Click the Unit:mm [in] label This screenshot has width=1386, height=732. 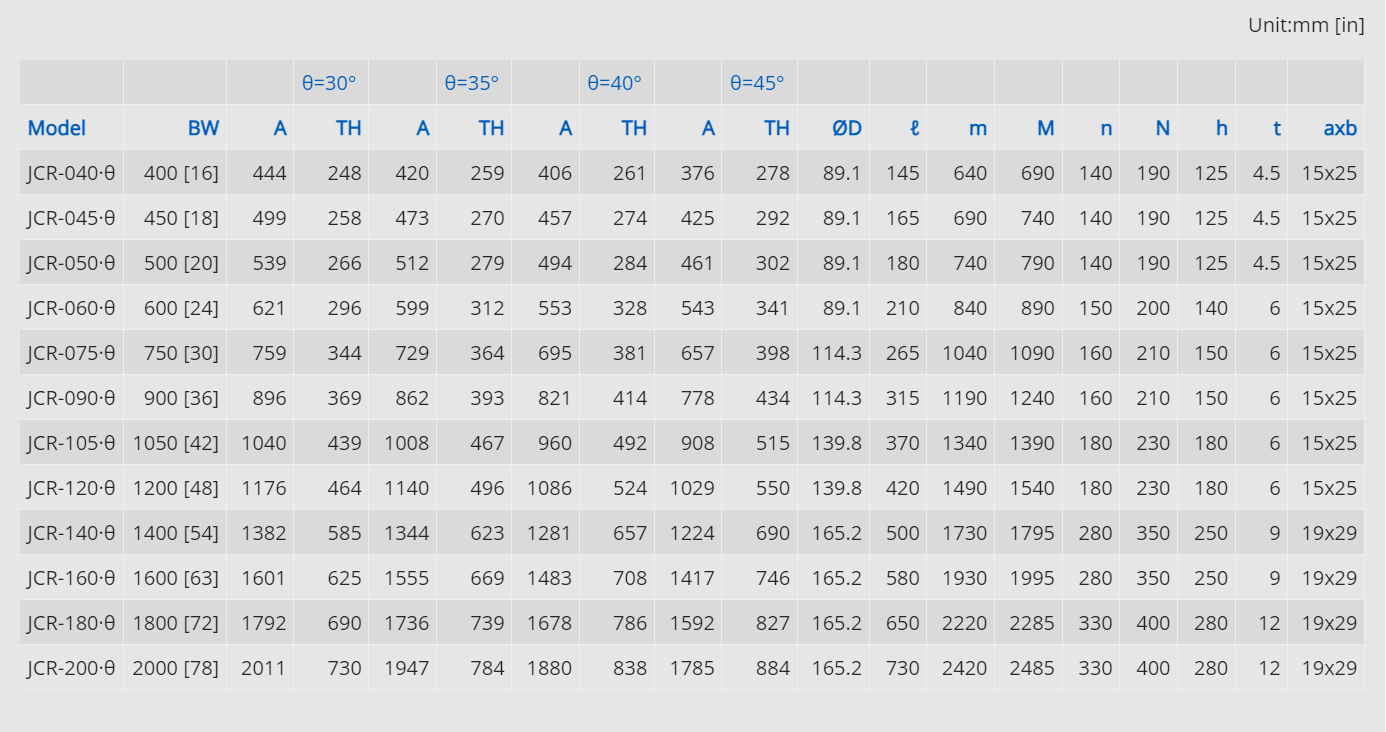pos(1306,25)
